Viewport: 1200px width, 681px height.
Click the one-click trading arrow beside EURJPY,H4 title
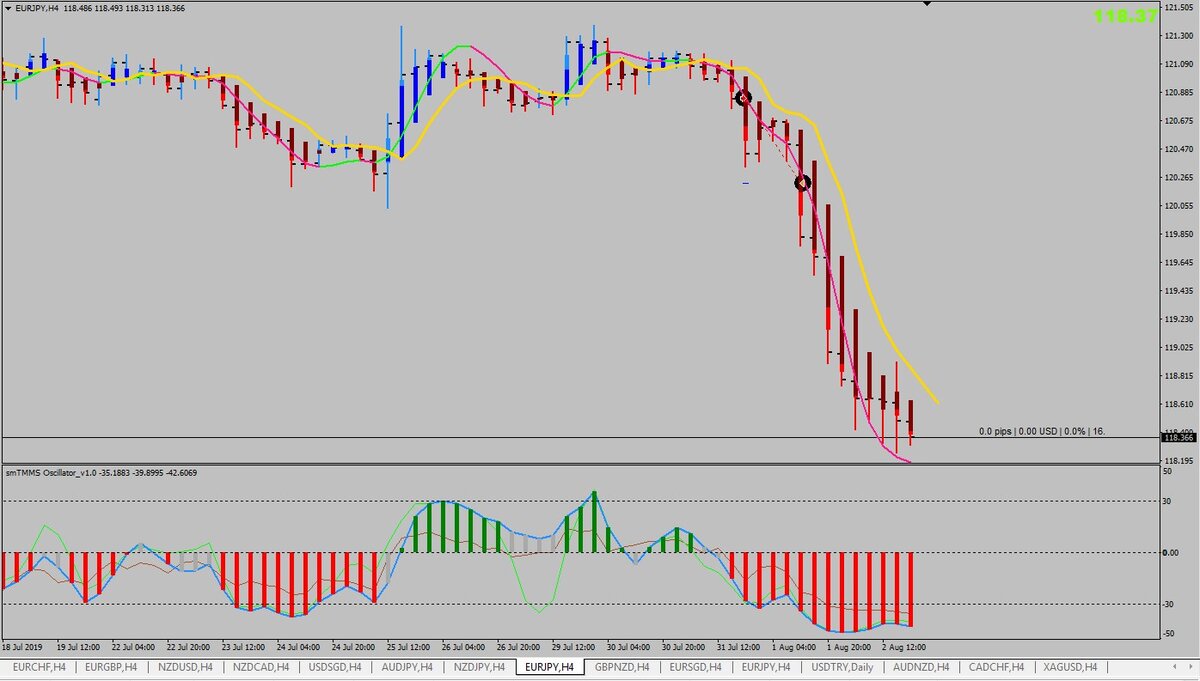pos(7,8)
